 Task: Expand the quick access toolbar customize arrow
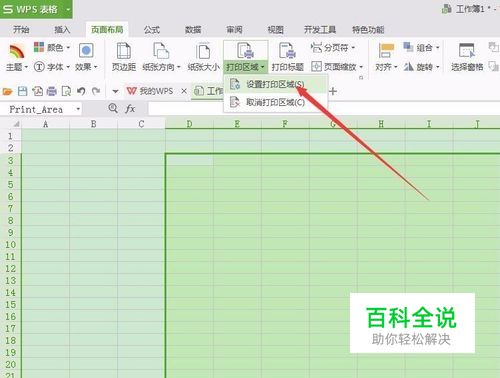pos(115,91)
